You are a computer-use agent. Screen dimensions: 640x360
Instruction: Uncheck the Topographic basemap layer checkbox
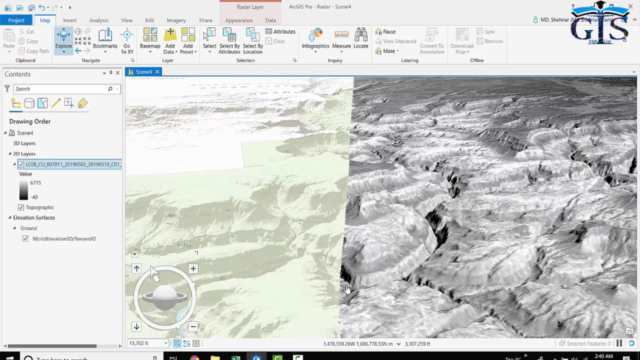(21, 207)
